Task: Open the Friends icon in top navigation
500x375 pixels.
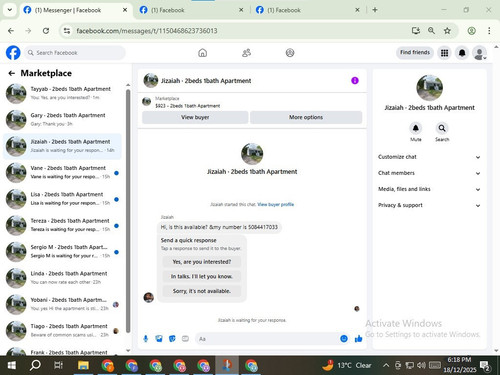Action: click(x=246, y=53)
